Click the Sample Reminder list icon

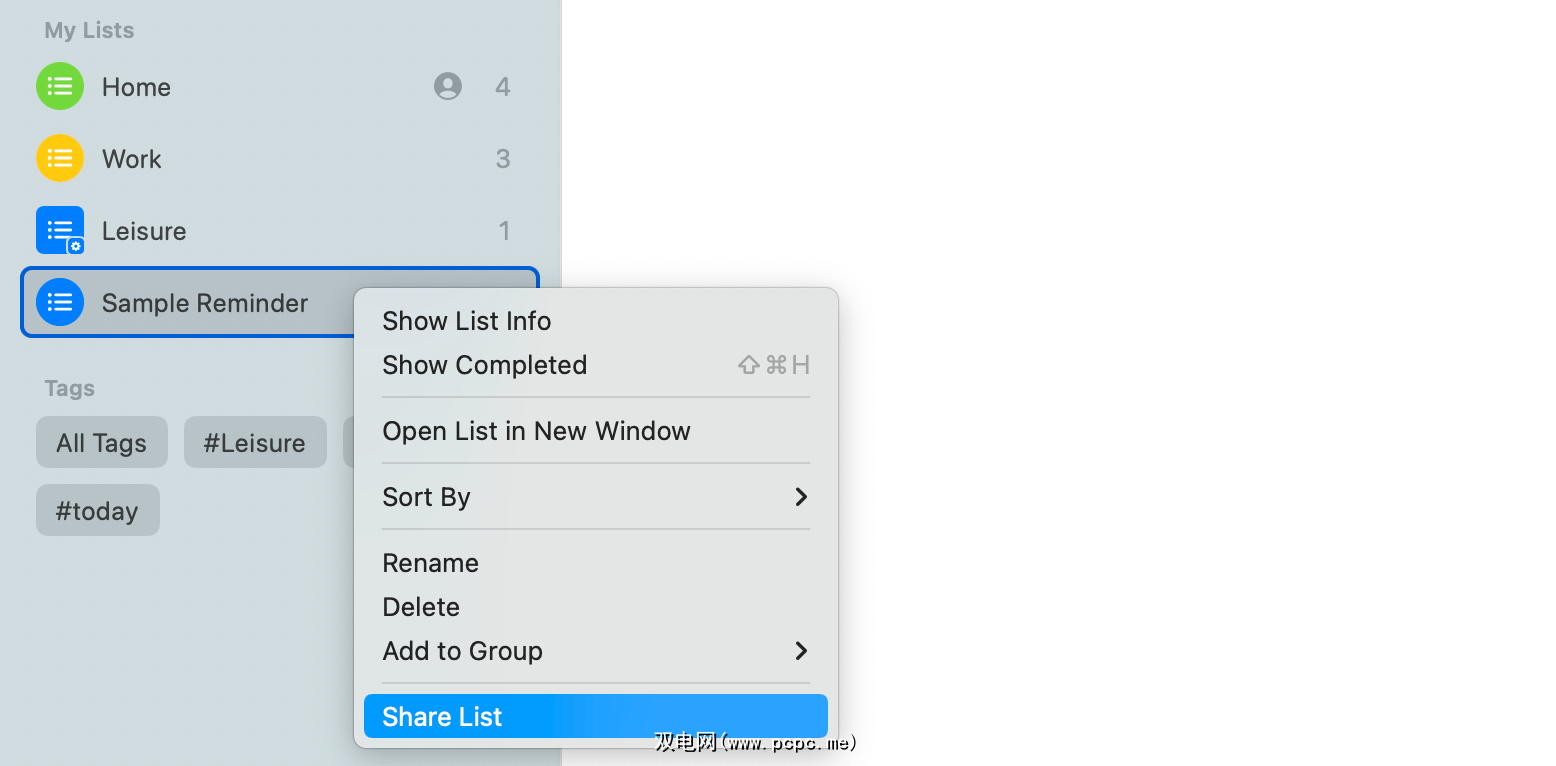click(x=60, y=303)
